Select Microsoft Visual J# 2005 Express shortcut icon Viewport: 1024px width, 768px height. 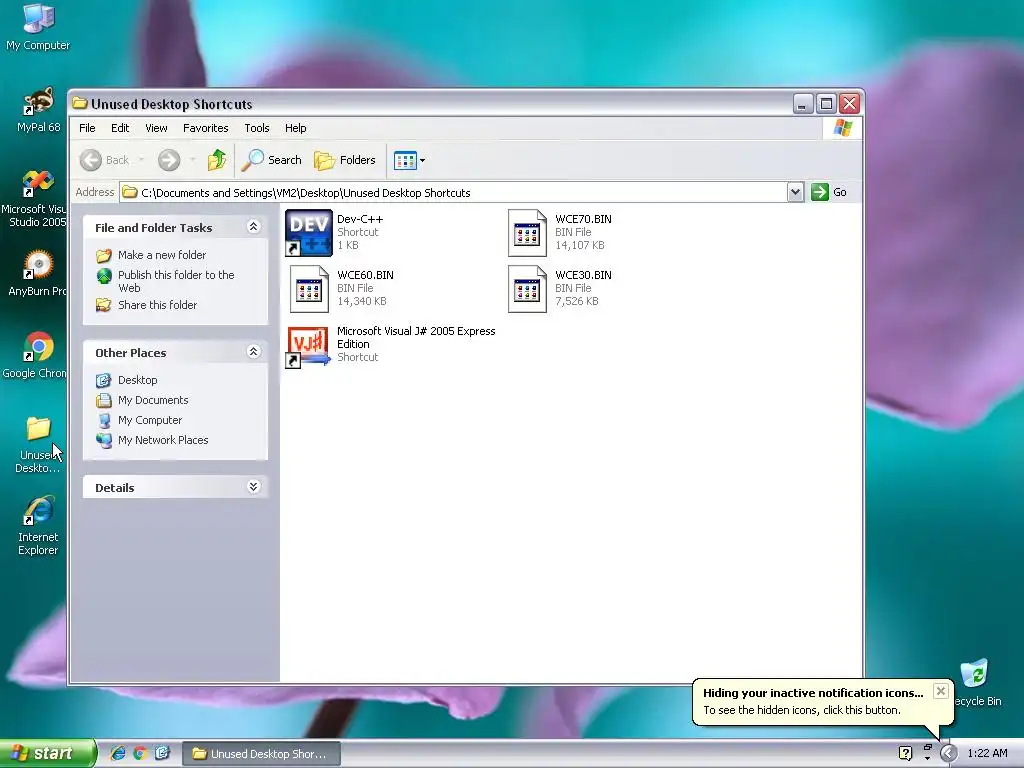pos(309,345)
